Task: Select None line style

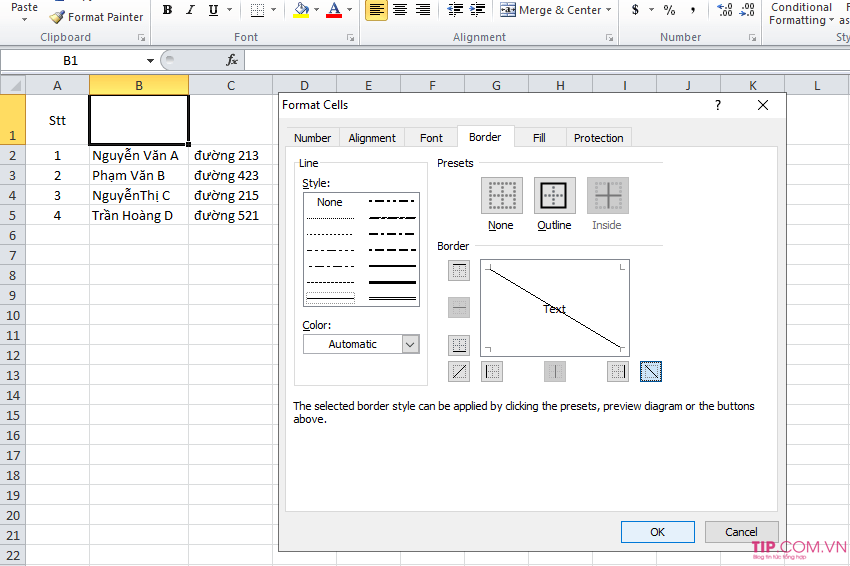Action: click(x=330, y=202)
